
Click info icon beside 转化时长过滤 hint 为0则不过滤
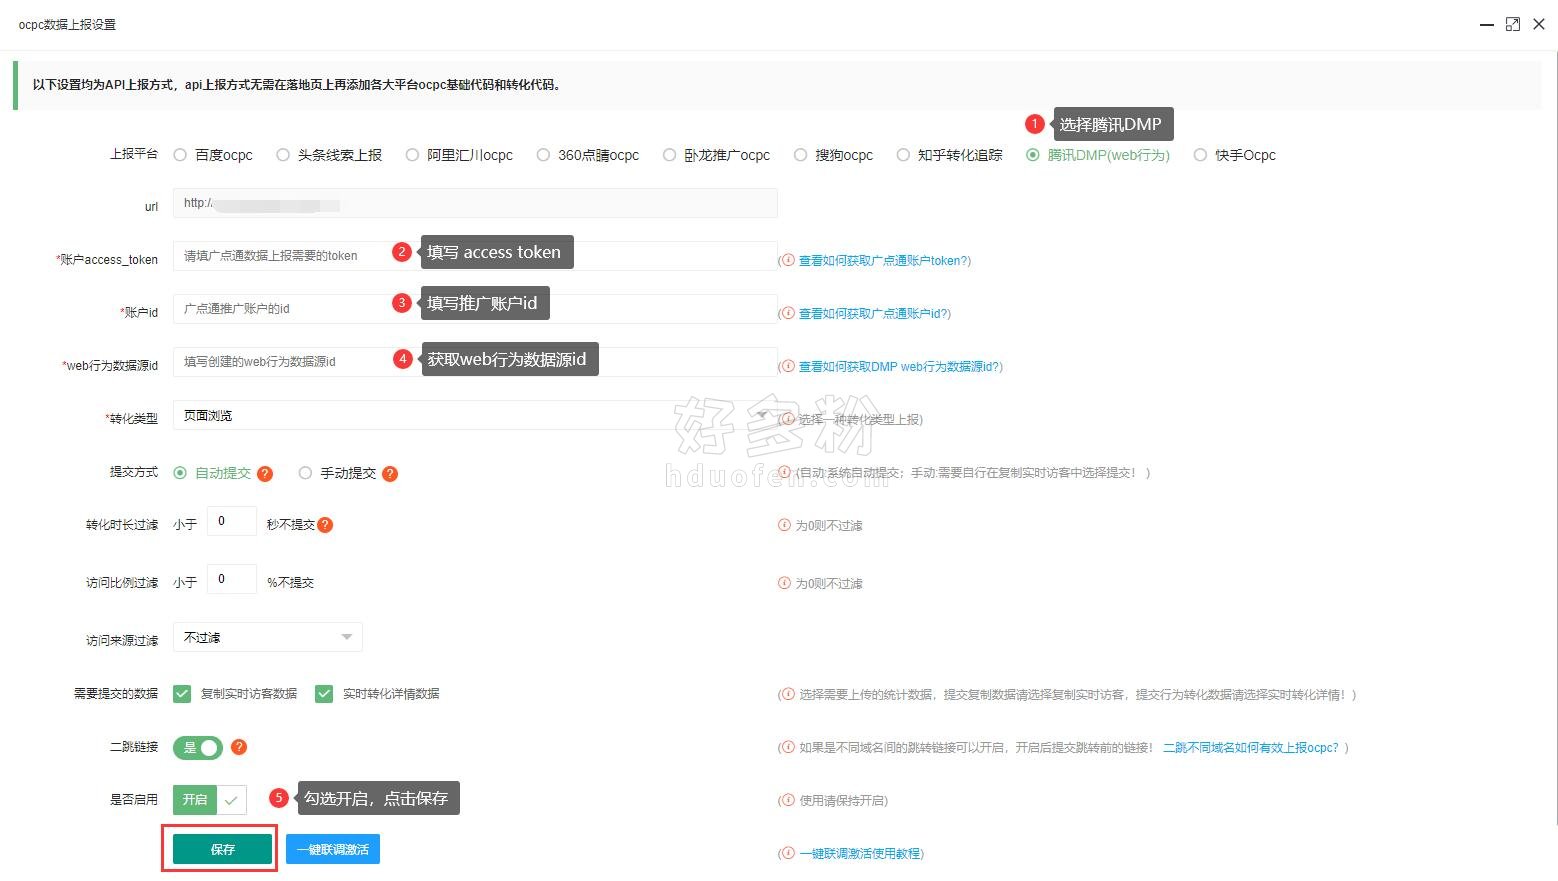(x=785, y=525)
